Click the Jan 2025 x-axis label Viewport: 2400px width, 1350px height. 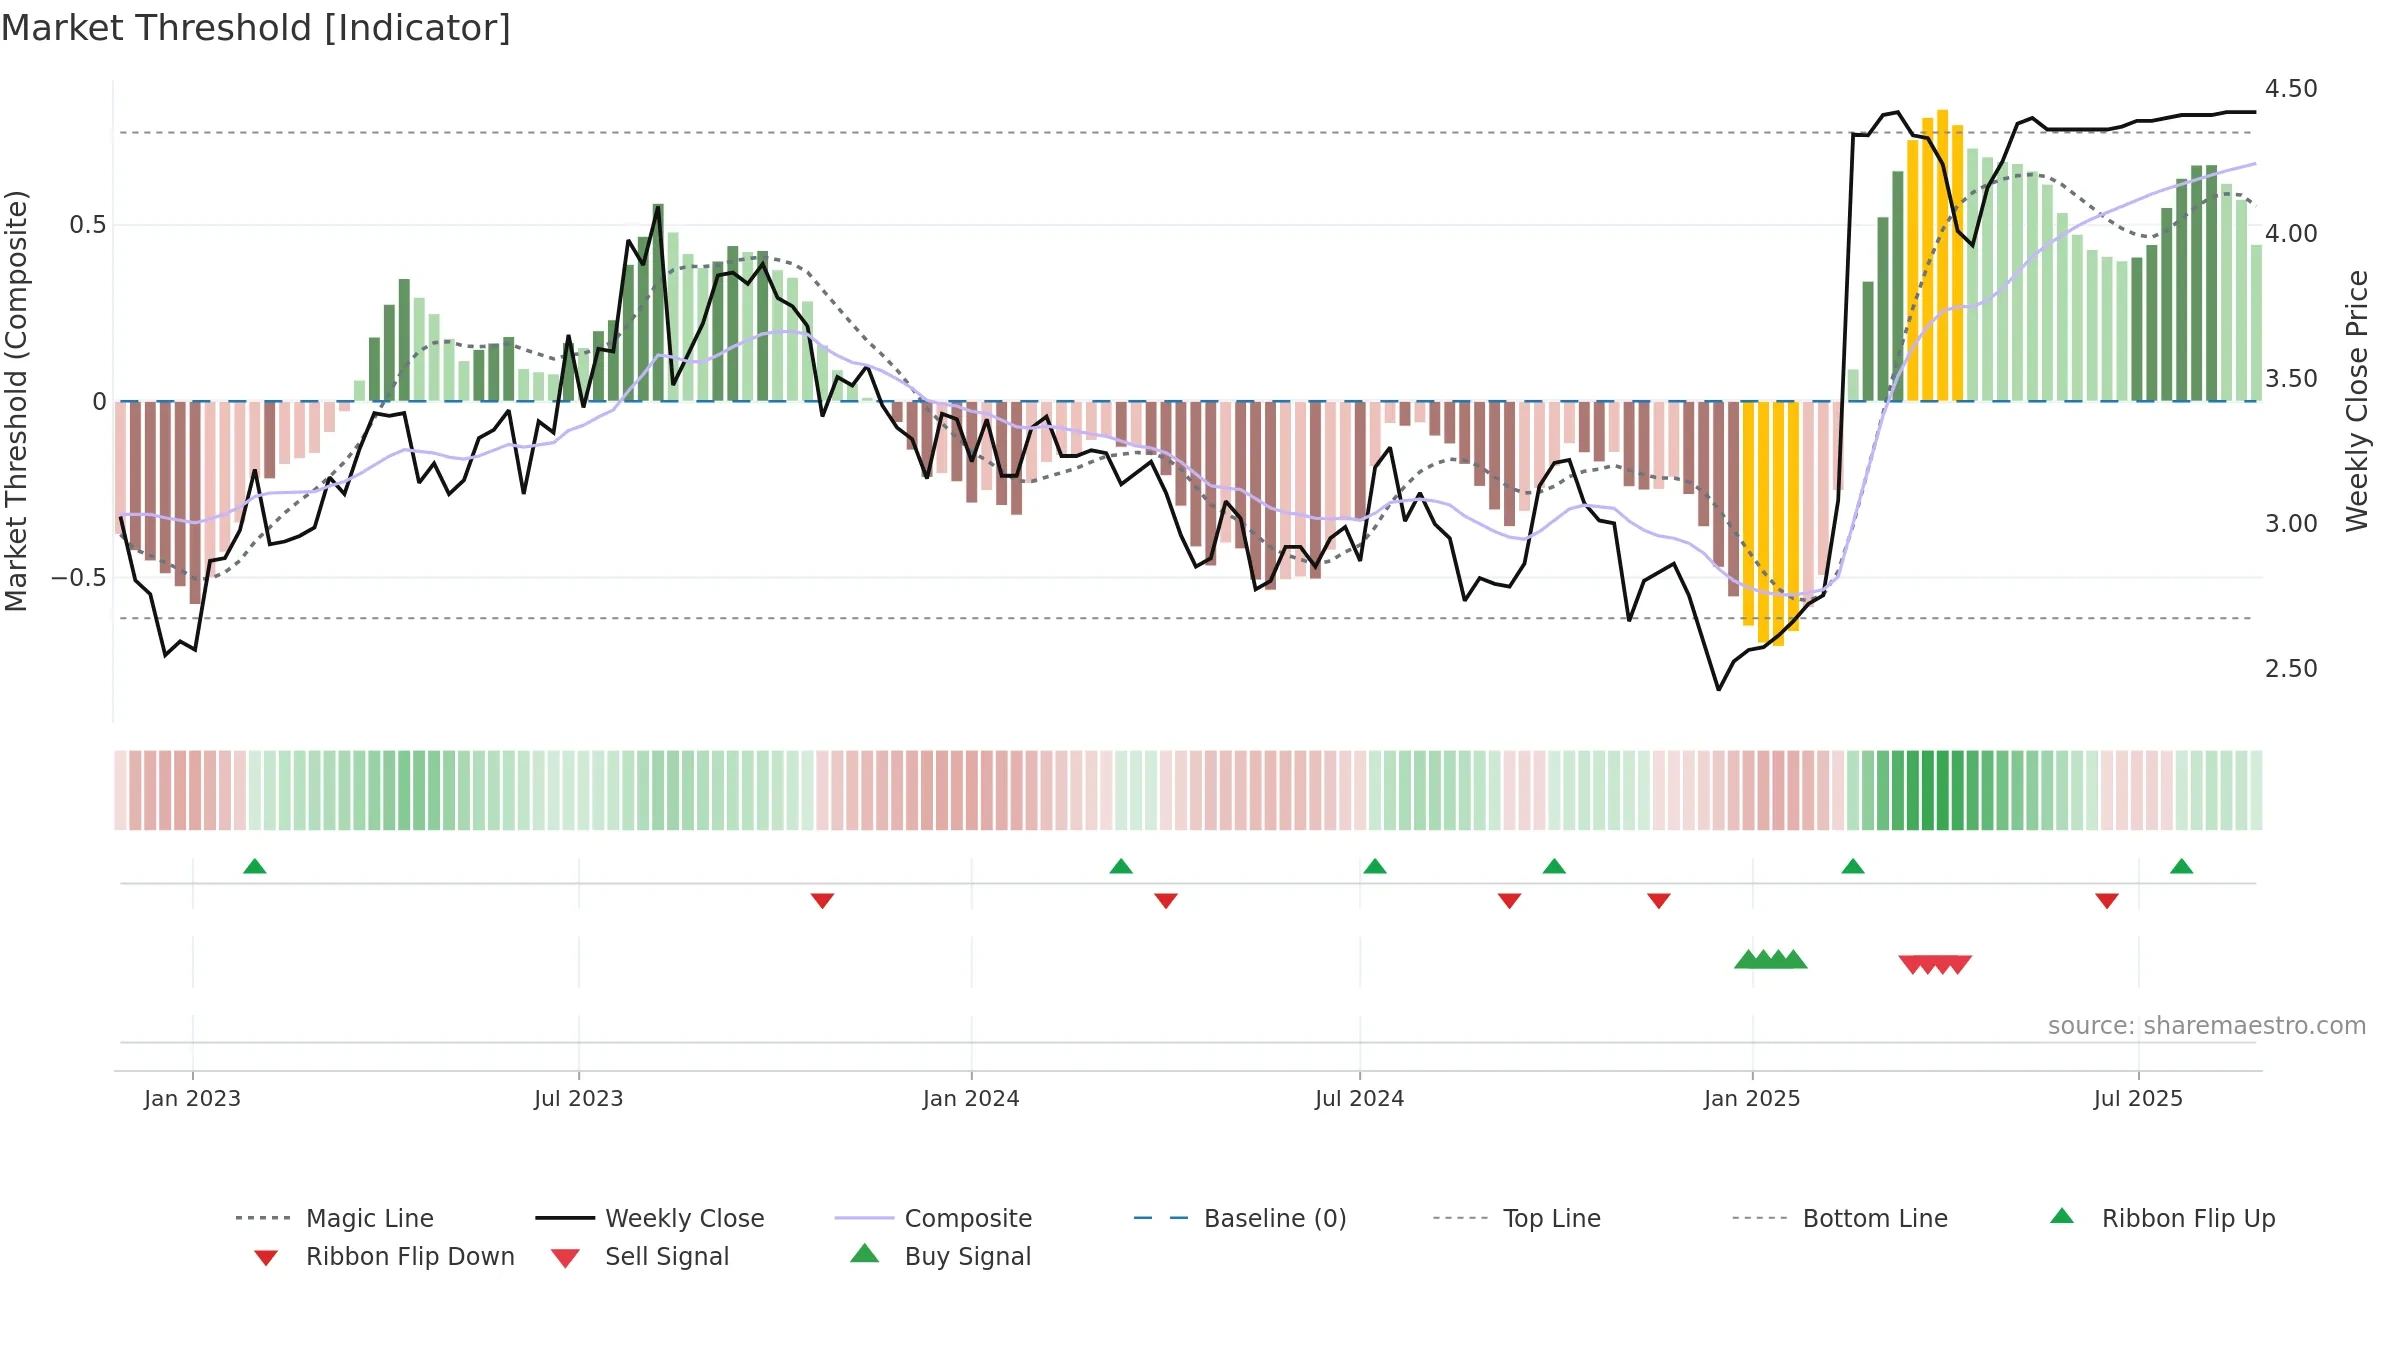(1752, 1098)
